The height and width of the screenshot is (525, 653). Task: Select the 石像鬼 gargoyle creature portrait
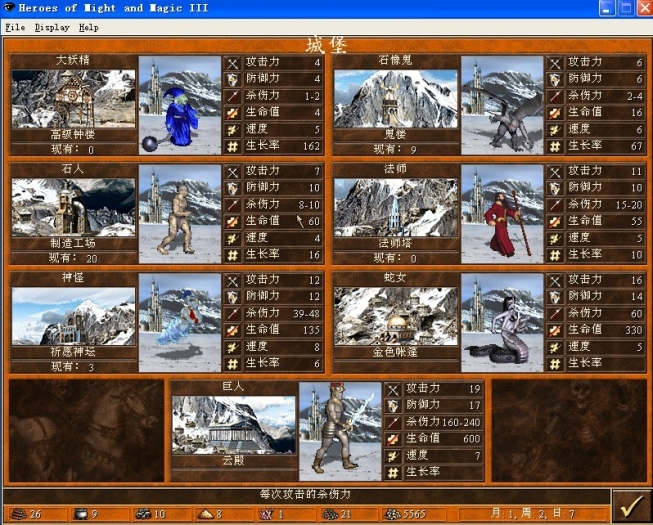502,105
